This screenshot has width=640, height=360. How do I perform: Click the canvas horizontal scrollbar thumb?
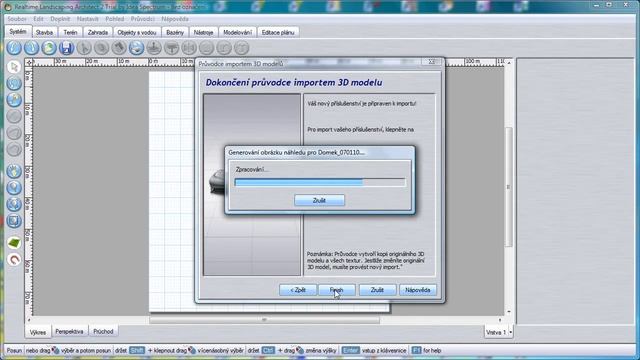point(264,320)
